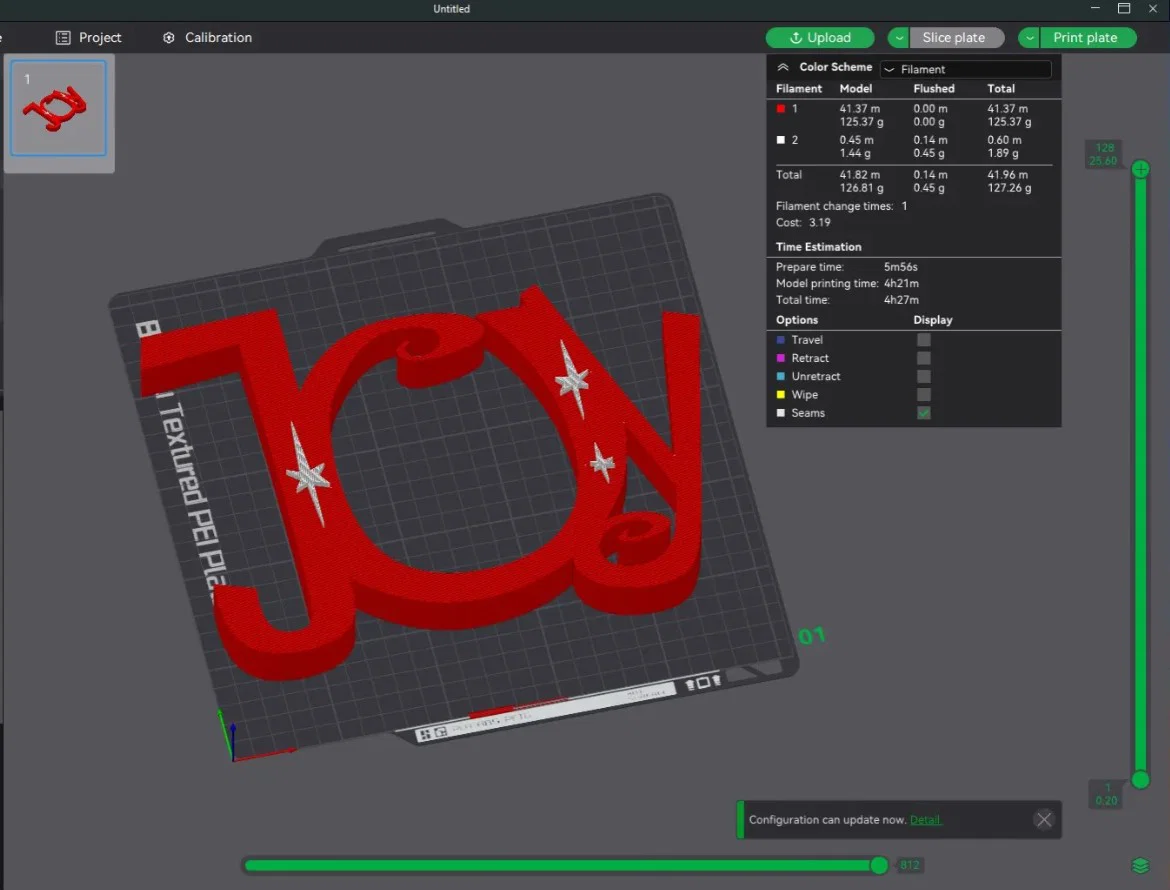Enable Unretract display checkbox
The image size is (1170, 890).
click(924, 376)
